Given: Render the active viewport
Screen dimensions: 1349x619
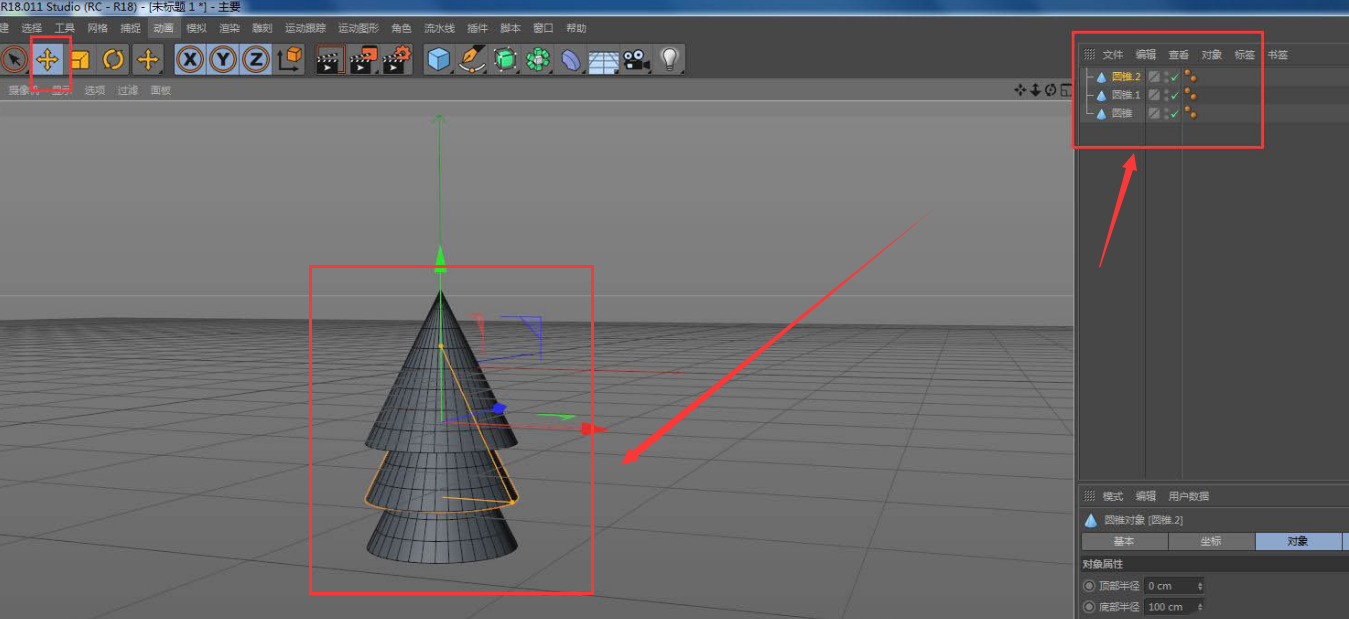Looking at the screenshot, I should [x=330, y=60].
